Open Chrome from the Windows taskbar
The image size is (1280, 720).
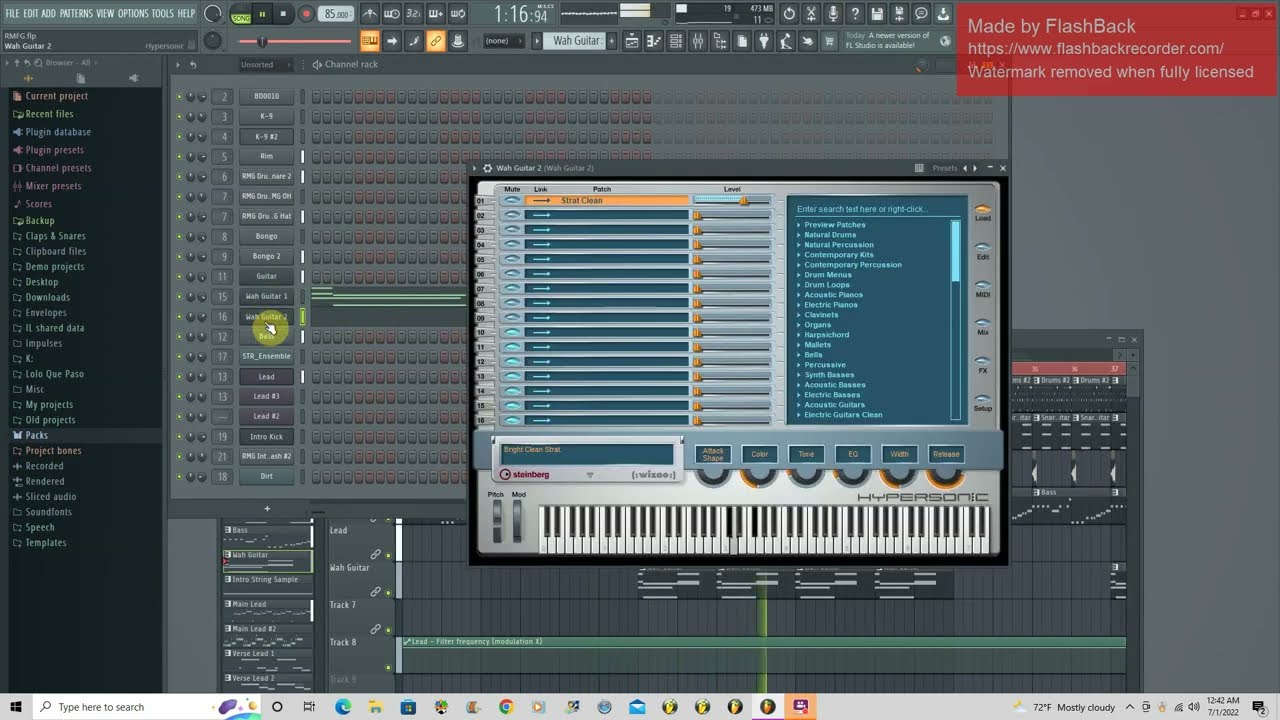tap(506, 707)
